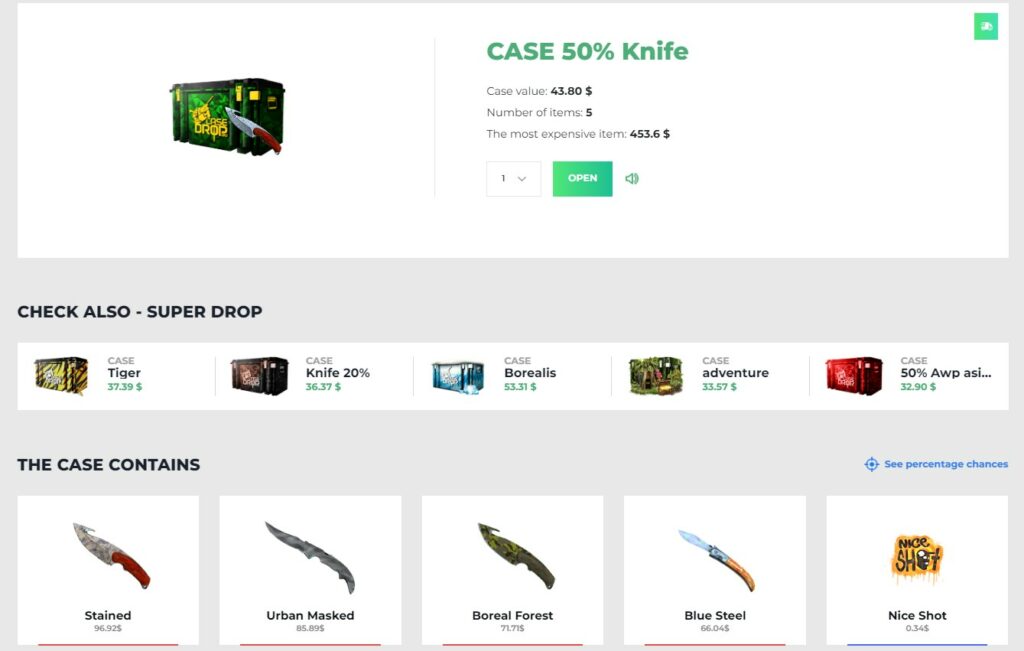Click the green OPEN button
The height and width of the screenshot is (651, 1024).
[583, 178]
